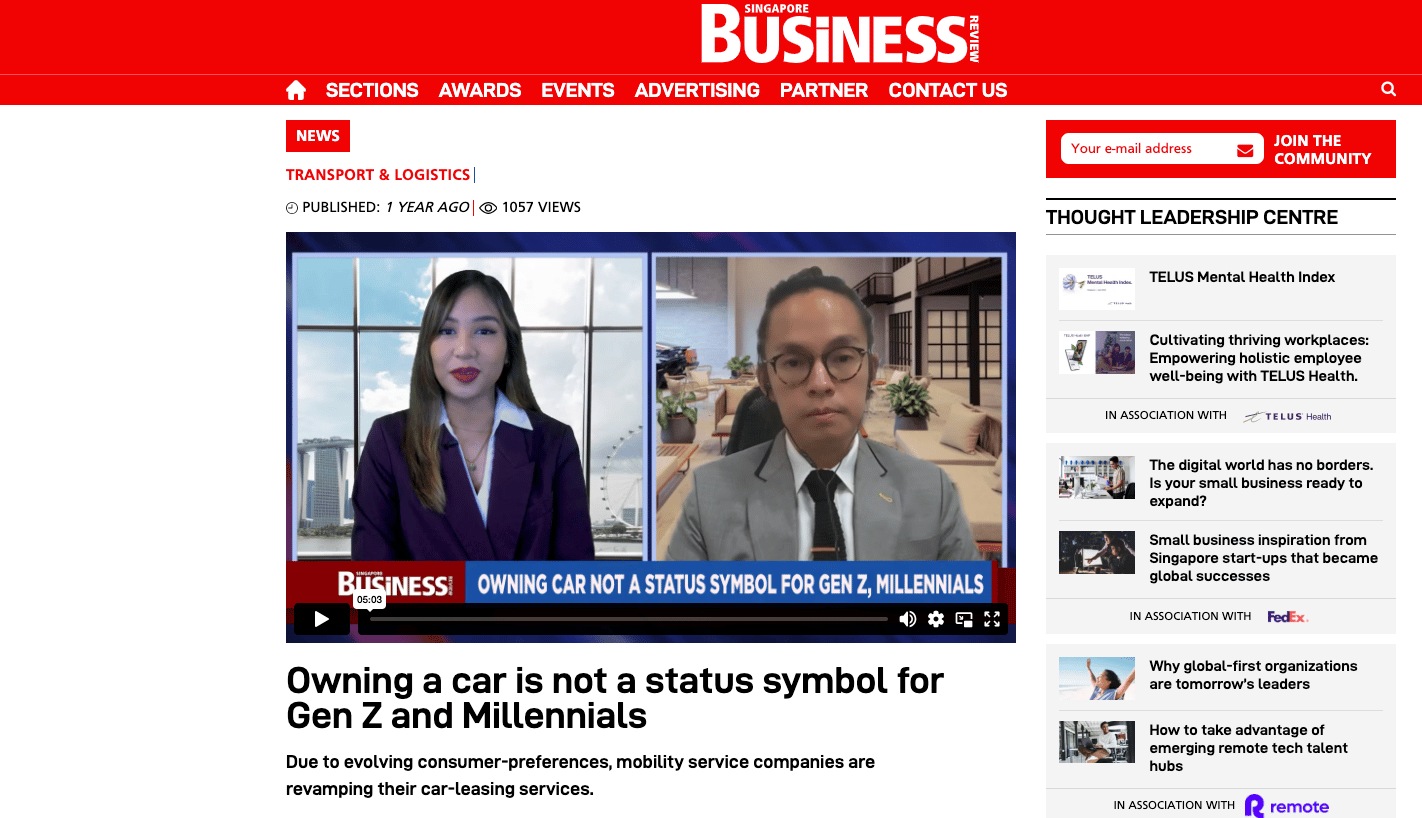Click the article headline about Gen Z
This screenshot has height=818, width=1422.
615,698
